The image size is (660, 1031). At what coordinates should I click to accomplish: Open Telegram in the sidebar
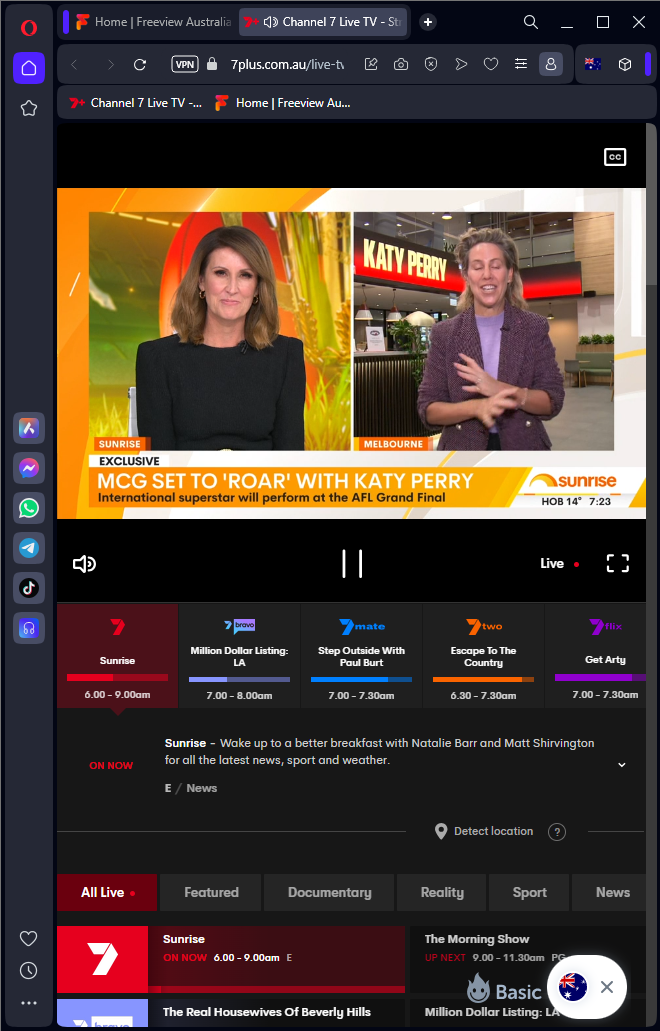pos(29,548)
